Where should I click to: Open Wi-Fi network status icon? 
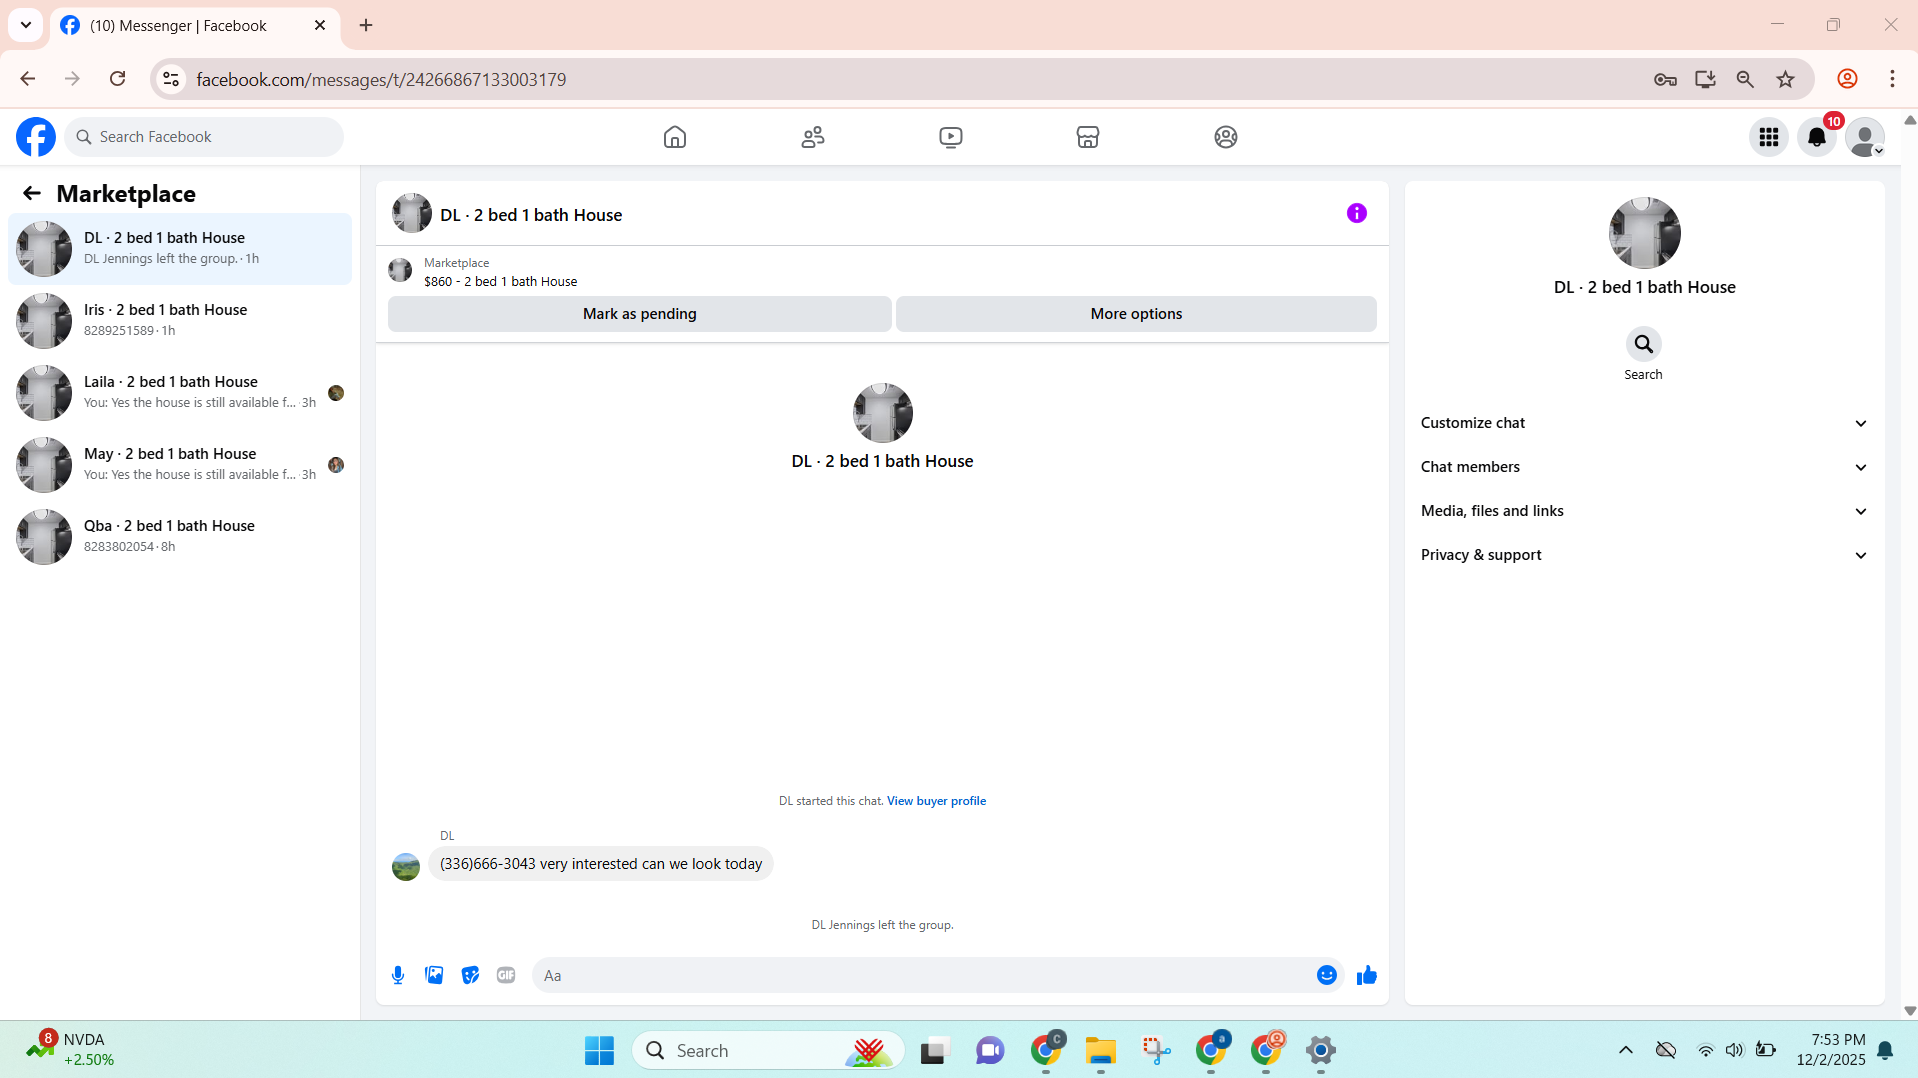(1705, 1050)
